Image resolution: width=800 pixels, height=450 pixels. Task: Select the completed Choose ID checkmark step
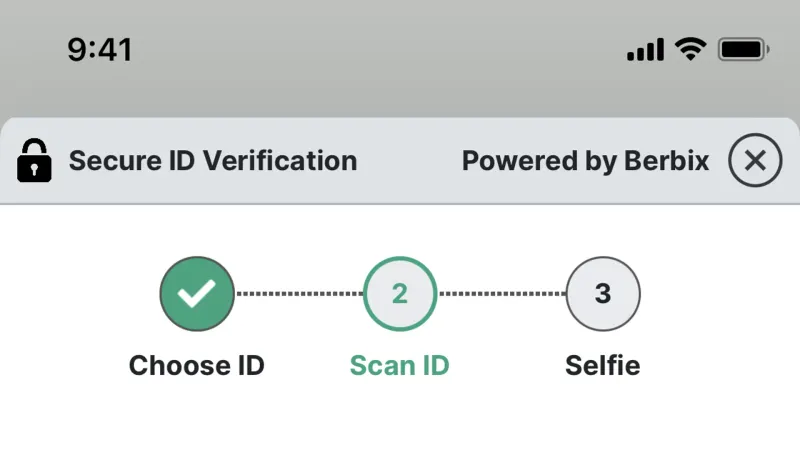(x=197, y=293)
